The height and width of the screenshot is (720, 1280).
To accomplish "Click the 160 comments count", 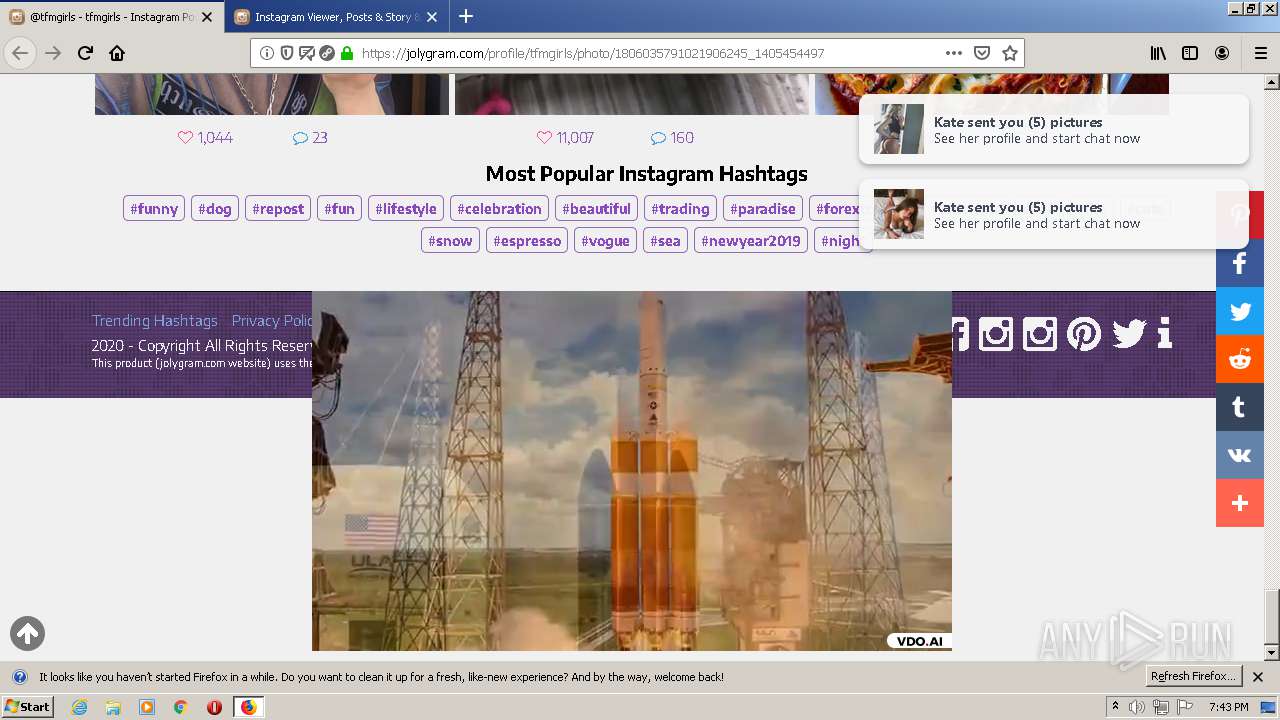I will tap(672, 138).
